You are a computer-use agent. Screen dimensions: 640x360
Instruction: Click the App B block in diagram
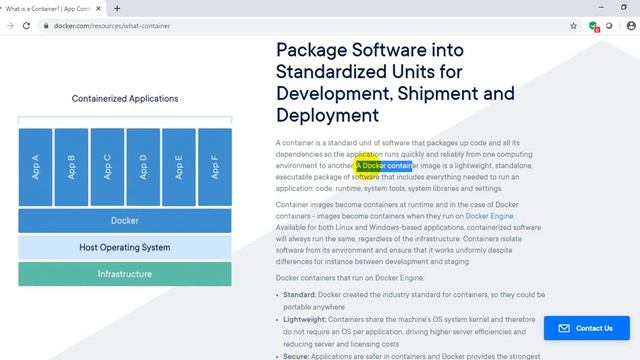[x=71, y=167]
